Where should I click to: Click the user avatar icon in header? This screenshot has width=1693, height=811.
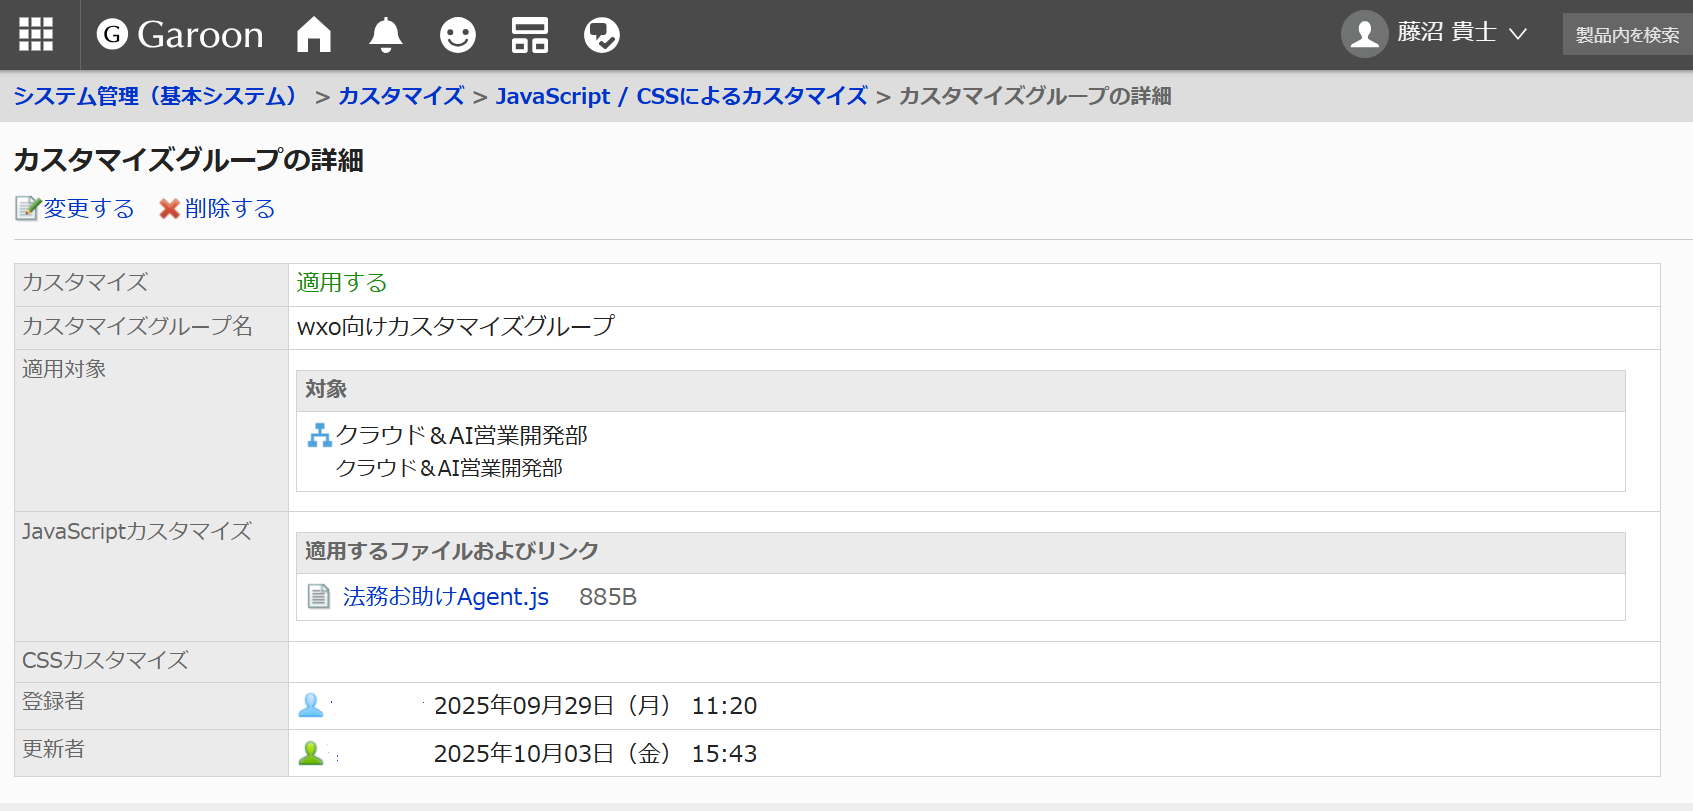point(1364,34)
